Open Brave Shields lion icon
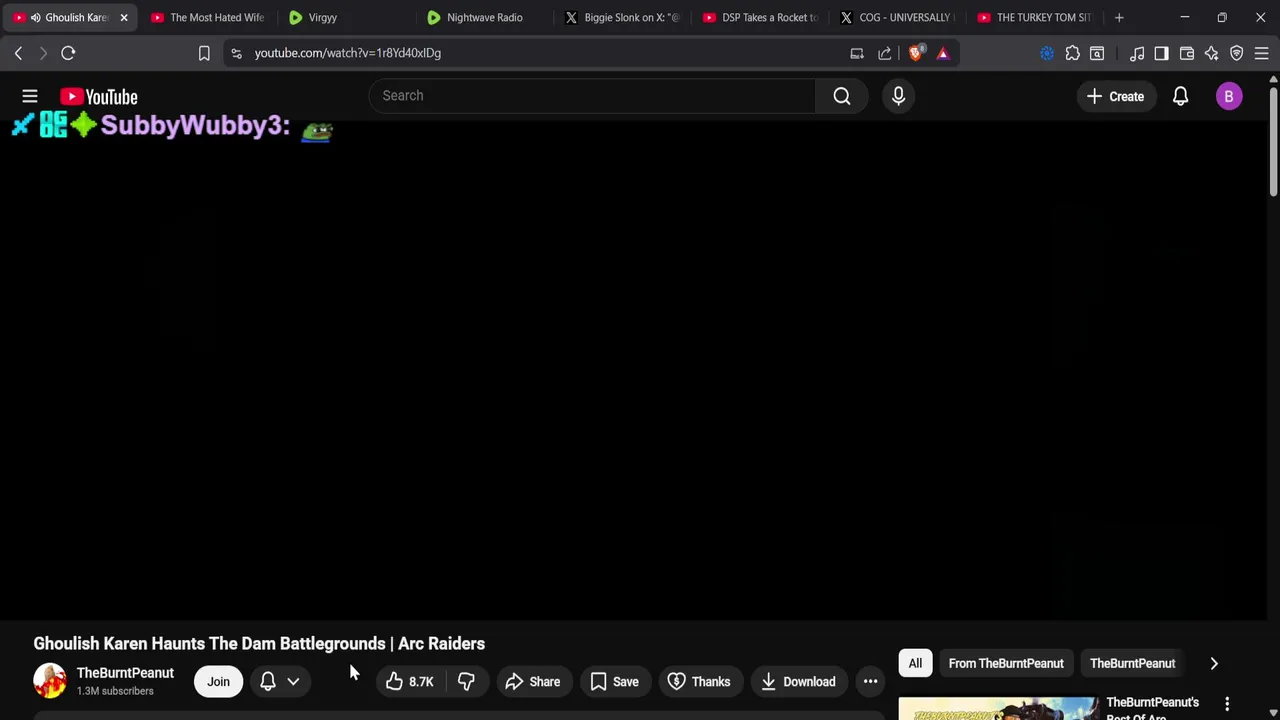This screenshot has height=720, width=1280. 916,53
